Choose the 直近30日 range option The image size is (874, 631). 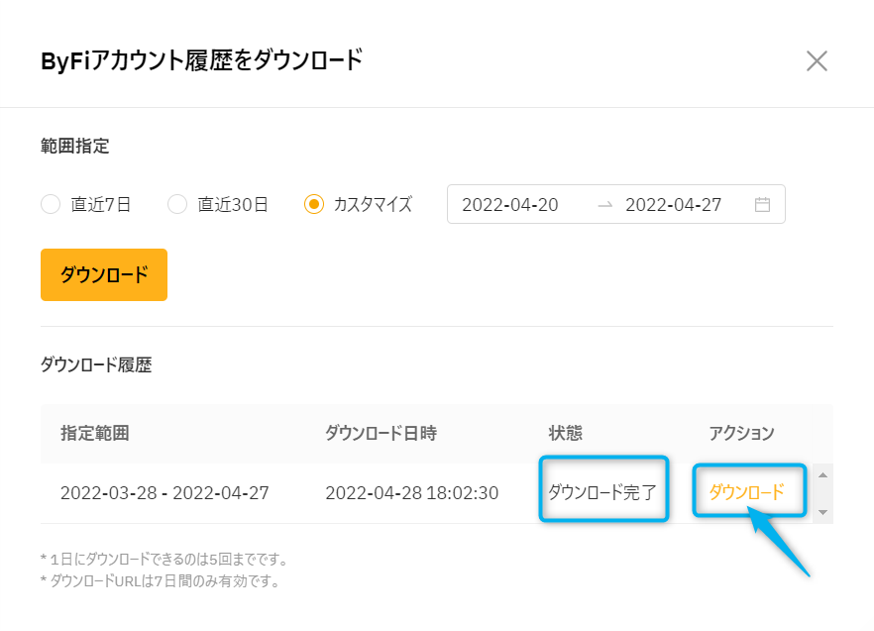[177, 204]
